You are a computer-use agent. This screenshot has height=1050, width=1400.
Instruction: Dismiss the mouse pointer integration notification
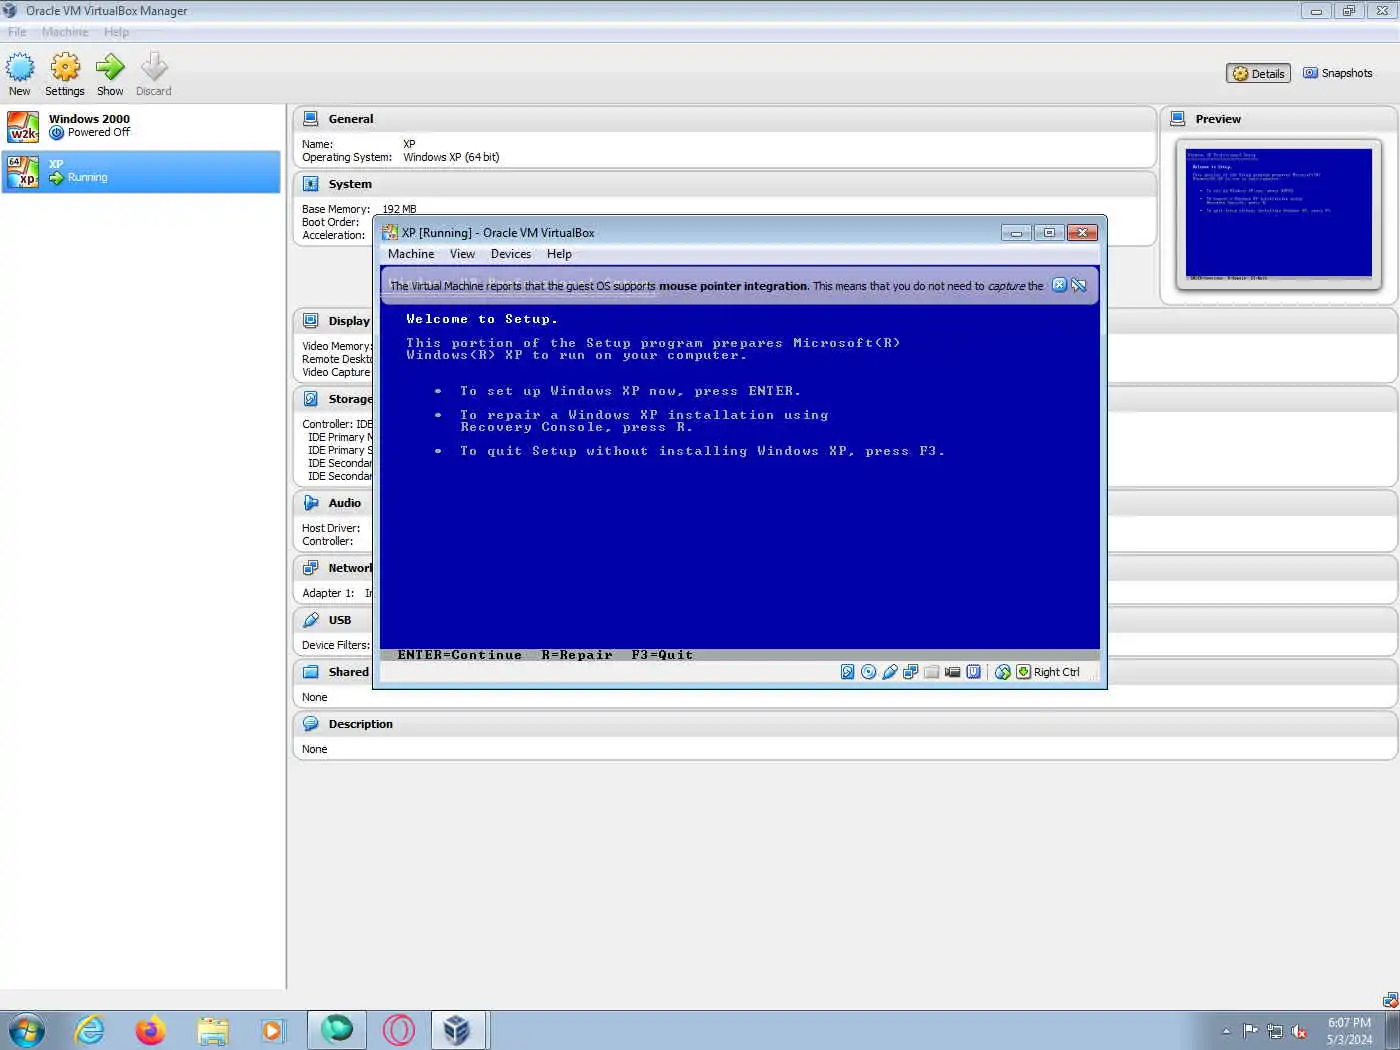coord(1059,285)
